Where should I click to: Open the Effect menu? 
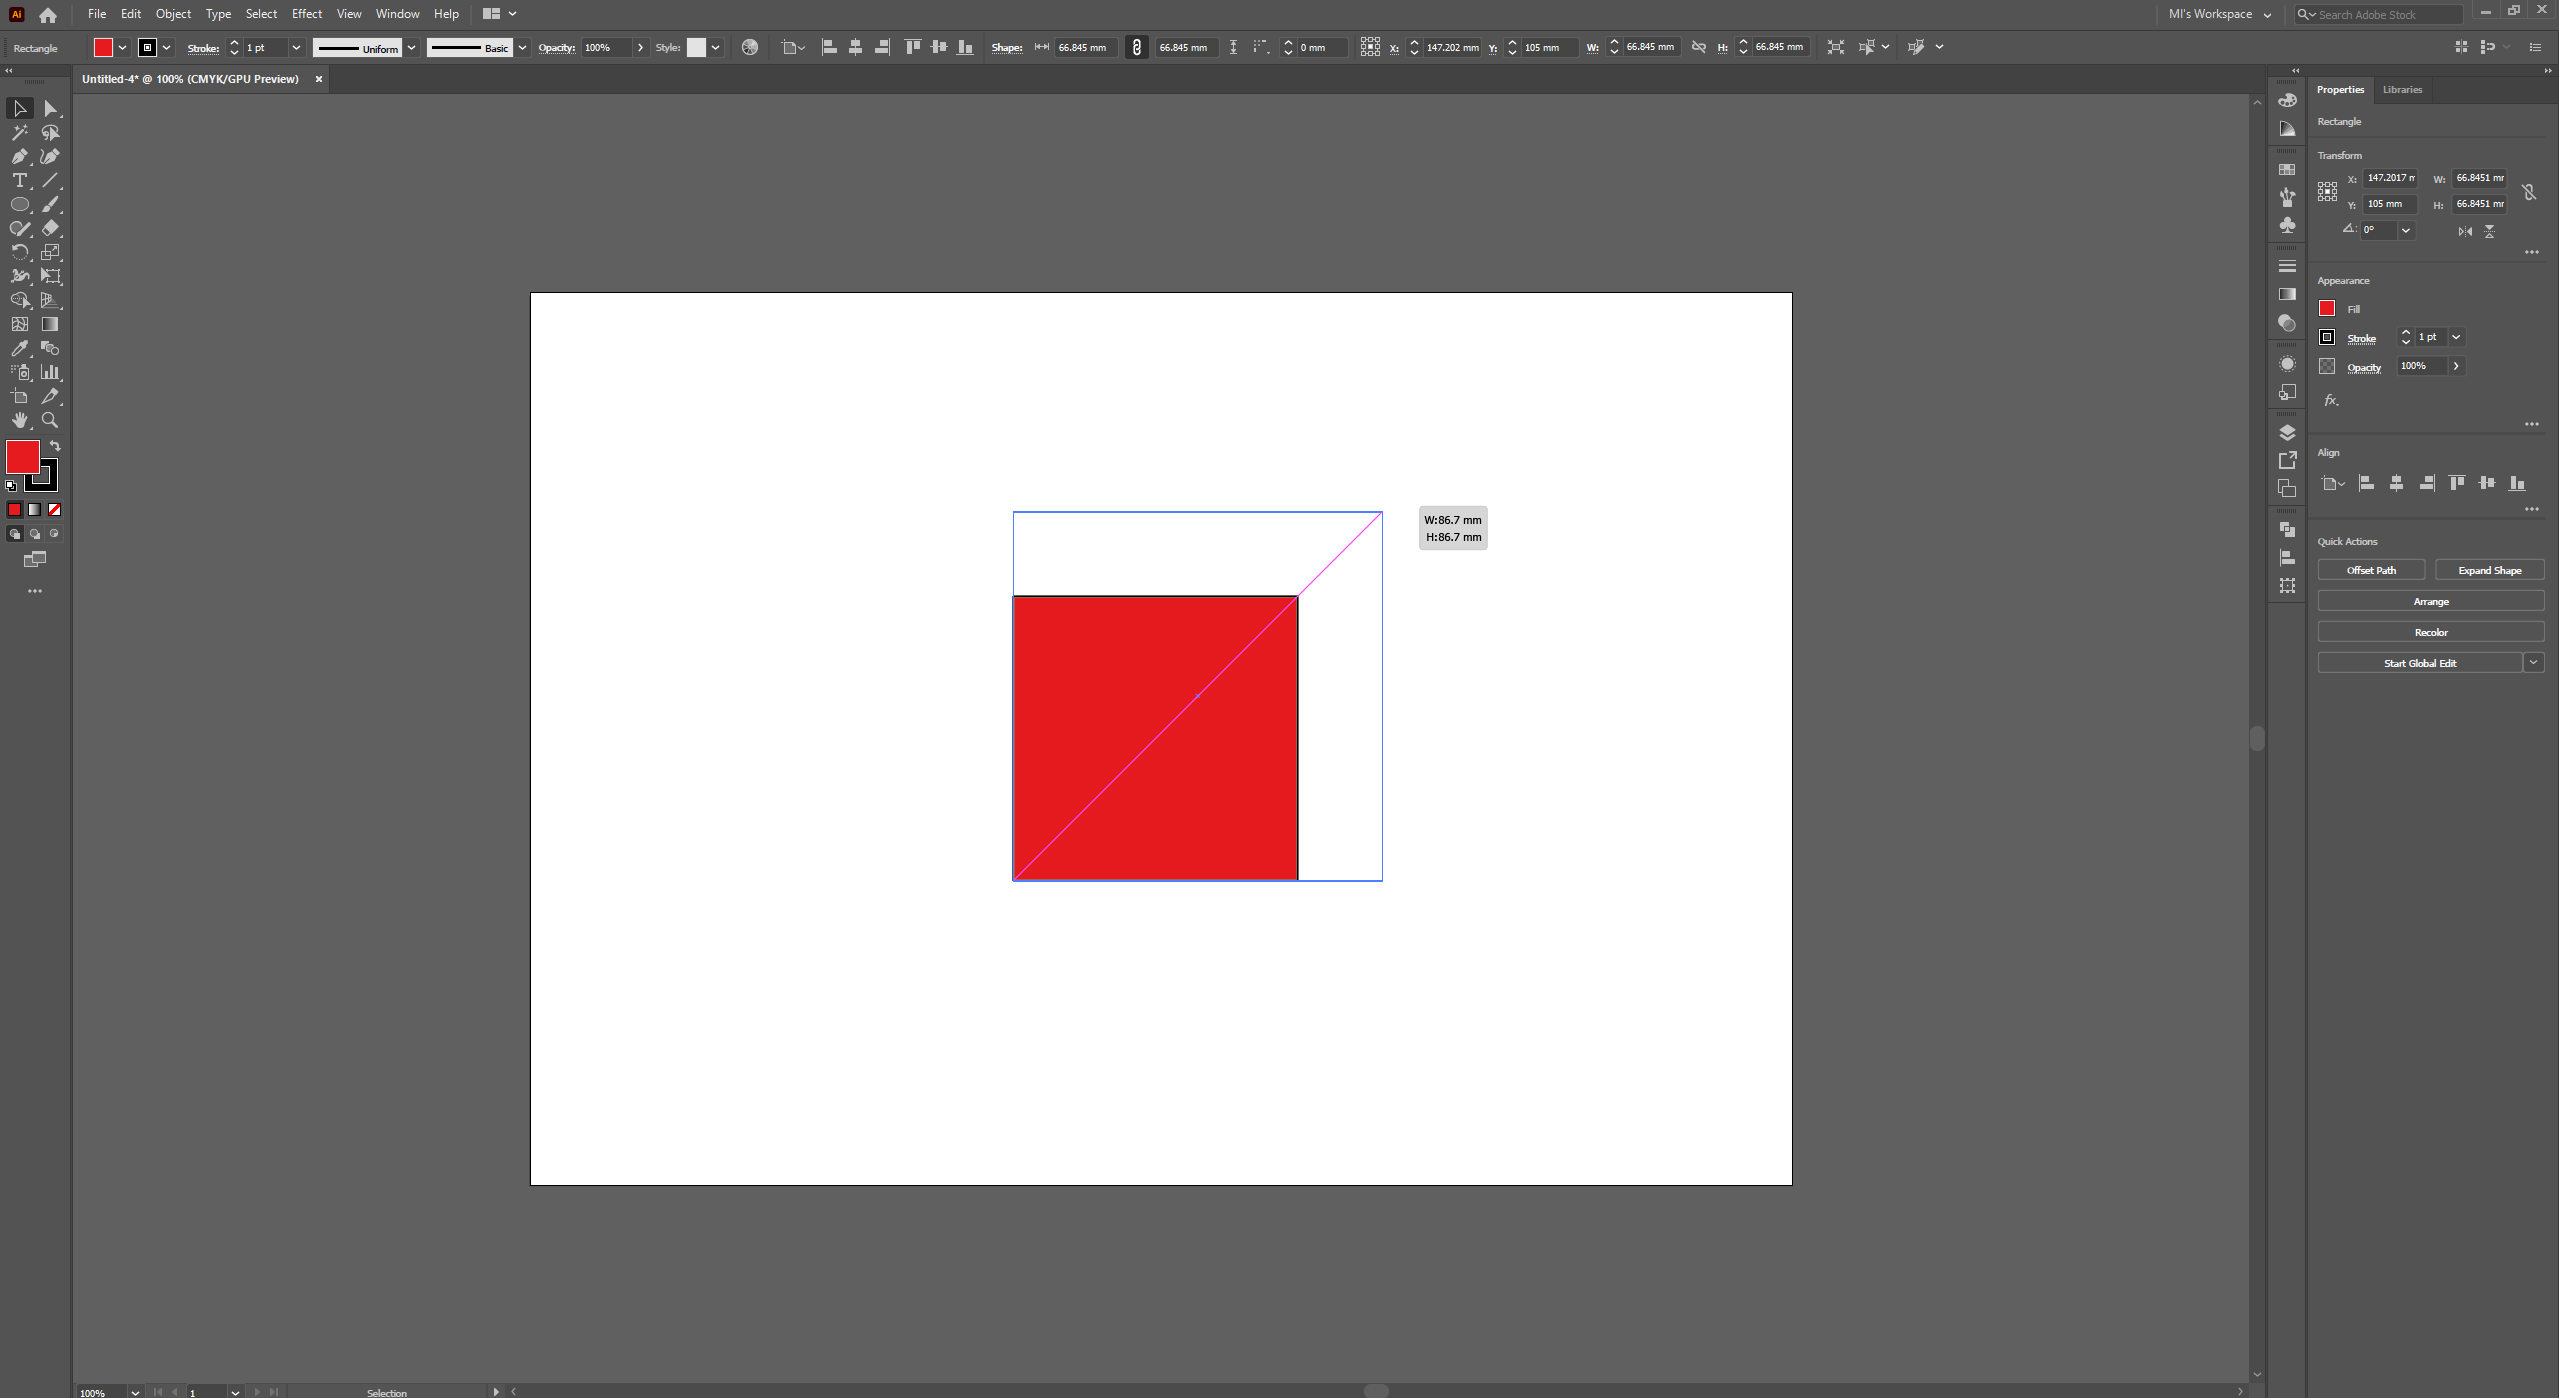tap(306, 14)
